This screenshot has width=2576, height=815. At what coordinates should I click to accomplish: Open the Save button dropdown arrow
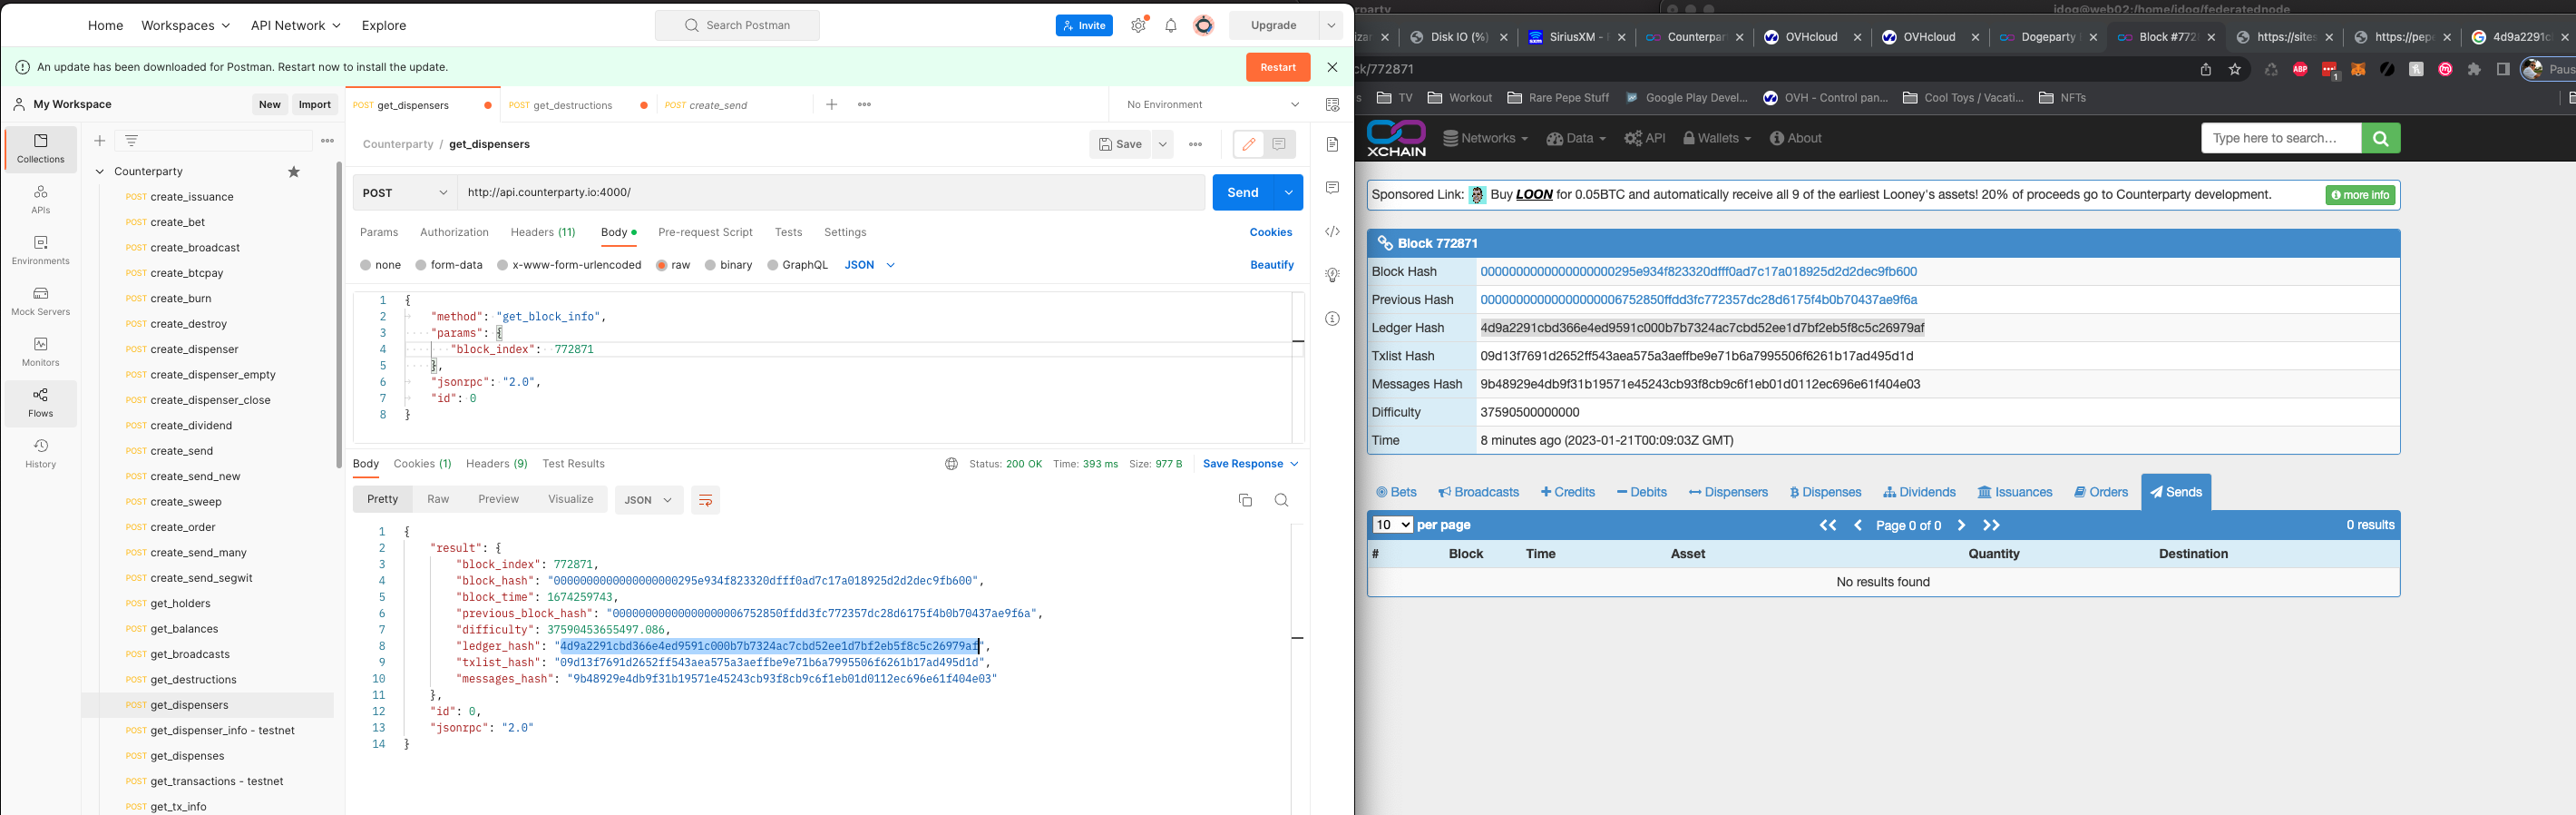(1163, 145)
